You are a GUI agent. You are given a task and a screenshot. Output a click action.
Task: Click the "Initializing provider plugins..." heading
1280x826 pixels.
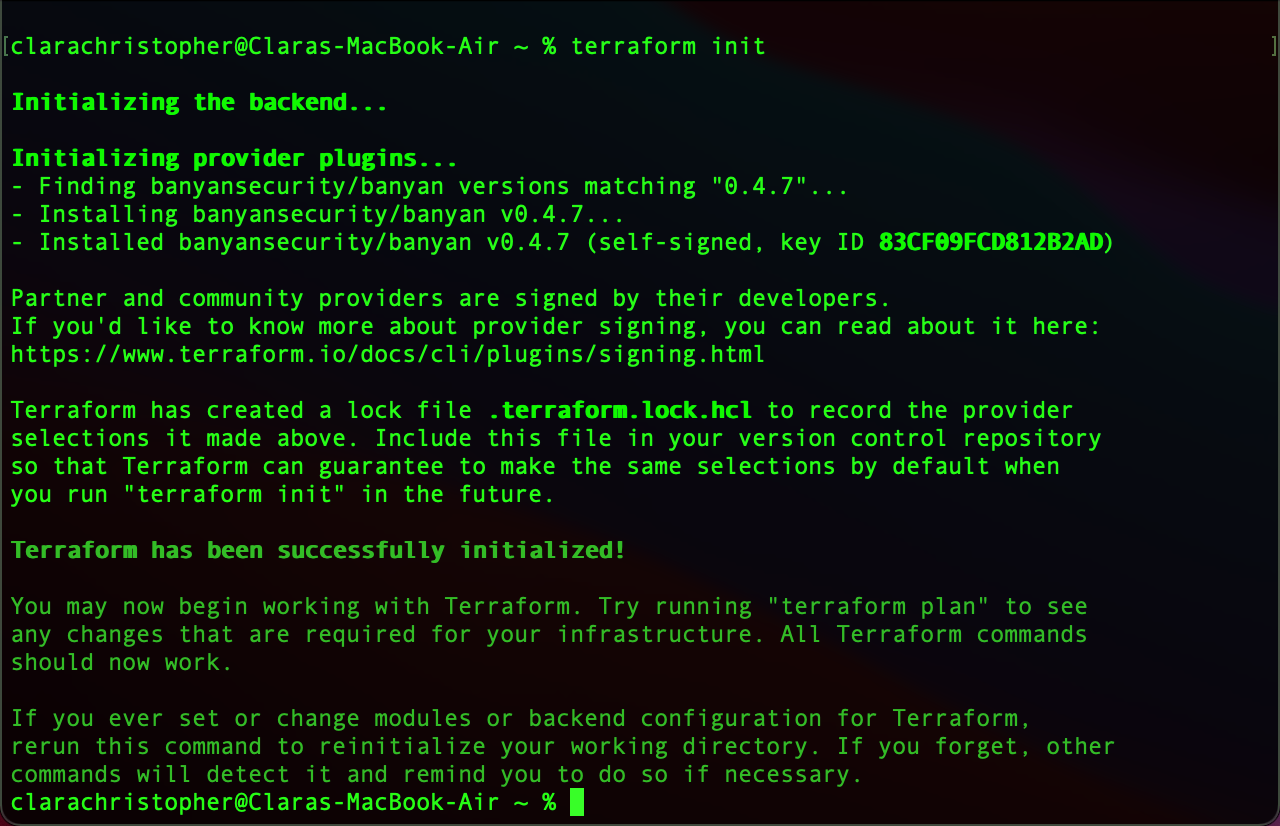tap(234, 158)
